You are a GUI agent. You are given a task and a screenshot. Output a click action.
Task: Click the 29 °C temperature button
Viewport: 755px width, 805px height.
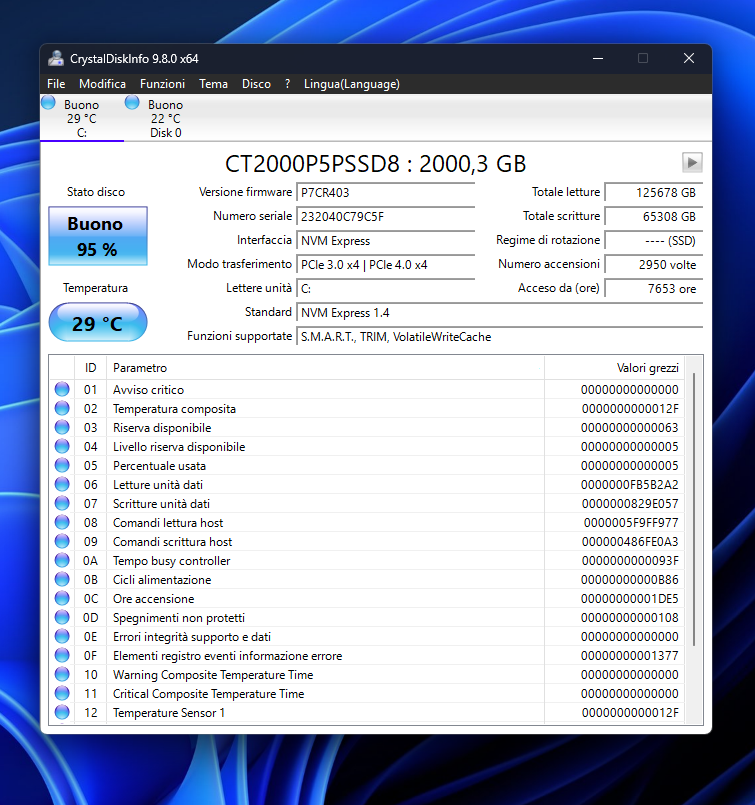98,322
